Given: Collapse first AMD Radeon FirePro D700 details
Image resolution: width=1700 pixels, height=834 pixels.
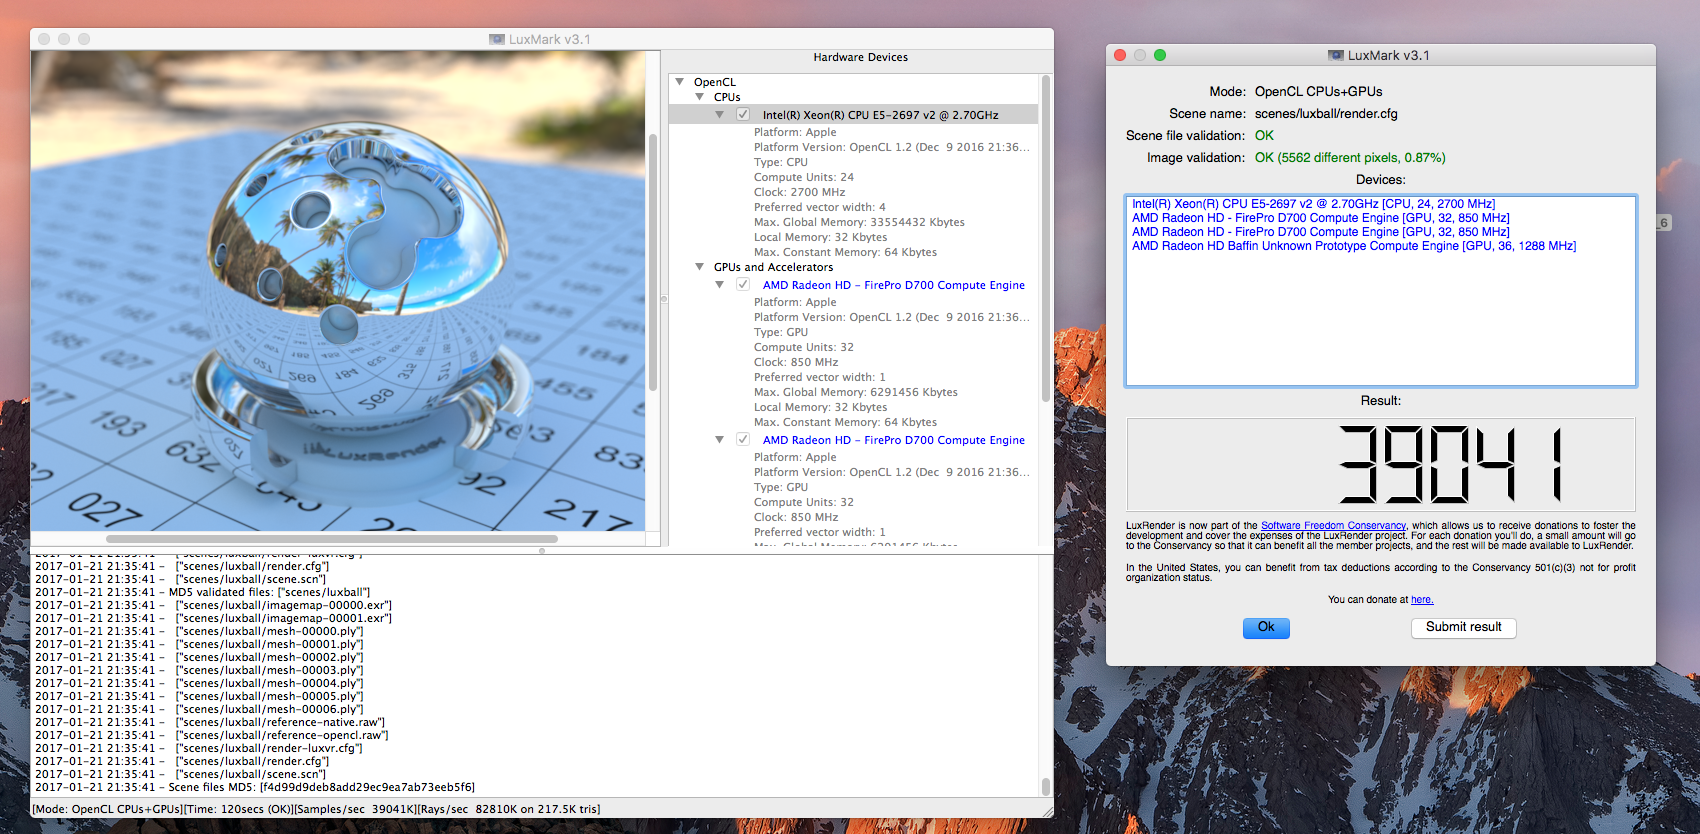Looking at the screenshot, I should [x=720, y=285].
